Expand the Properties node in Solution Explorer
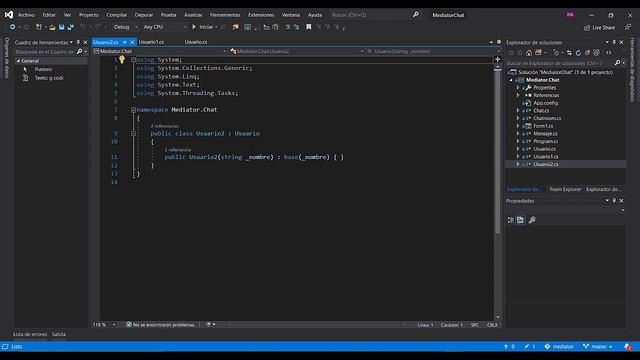640x360 pixels. click(518, 88)
